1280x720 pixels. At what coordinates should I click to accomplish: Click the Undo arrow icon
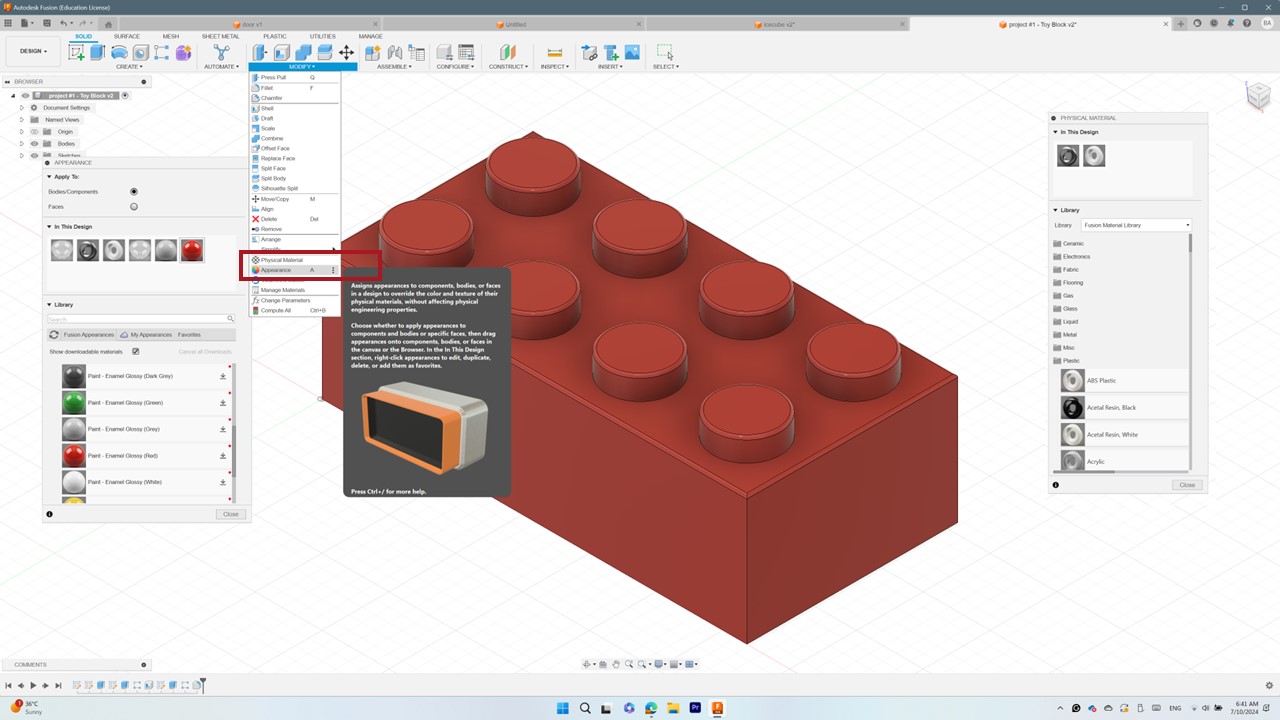tap(65, 23)
